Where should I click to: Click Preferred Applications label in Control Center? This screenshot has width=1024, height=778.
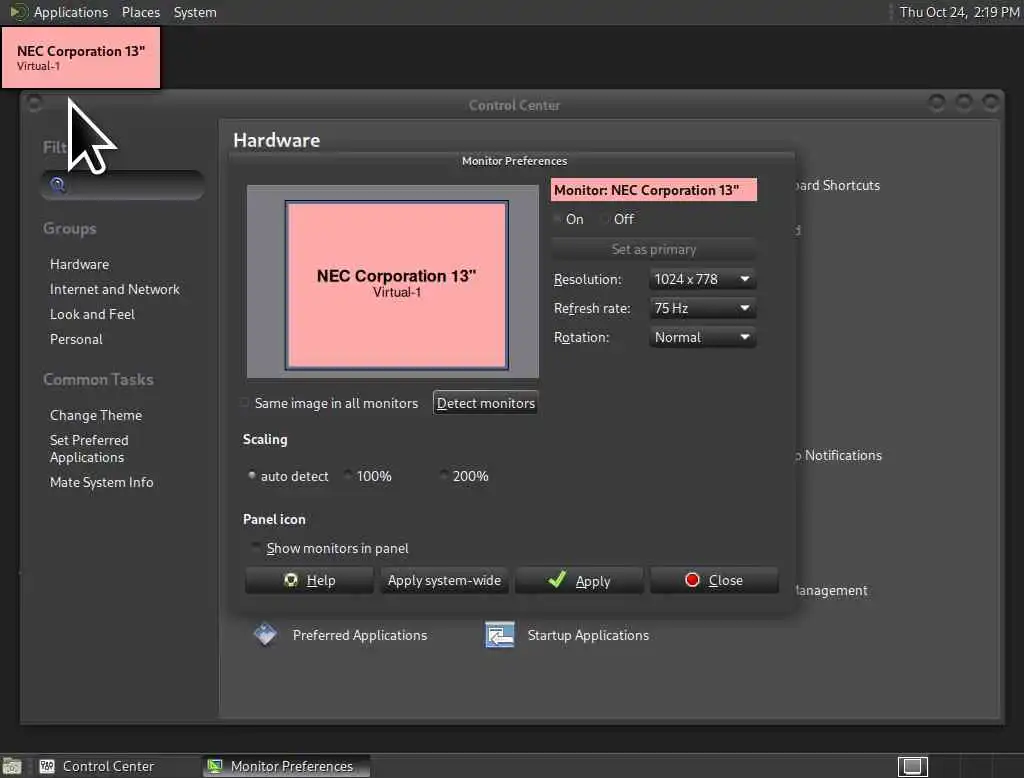tap(360, 635)
